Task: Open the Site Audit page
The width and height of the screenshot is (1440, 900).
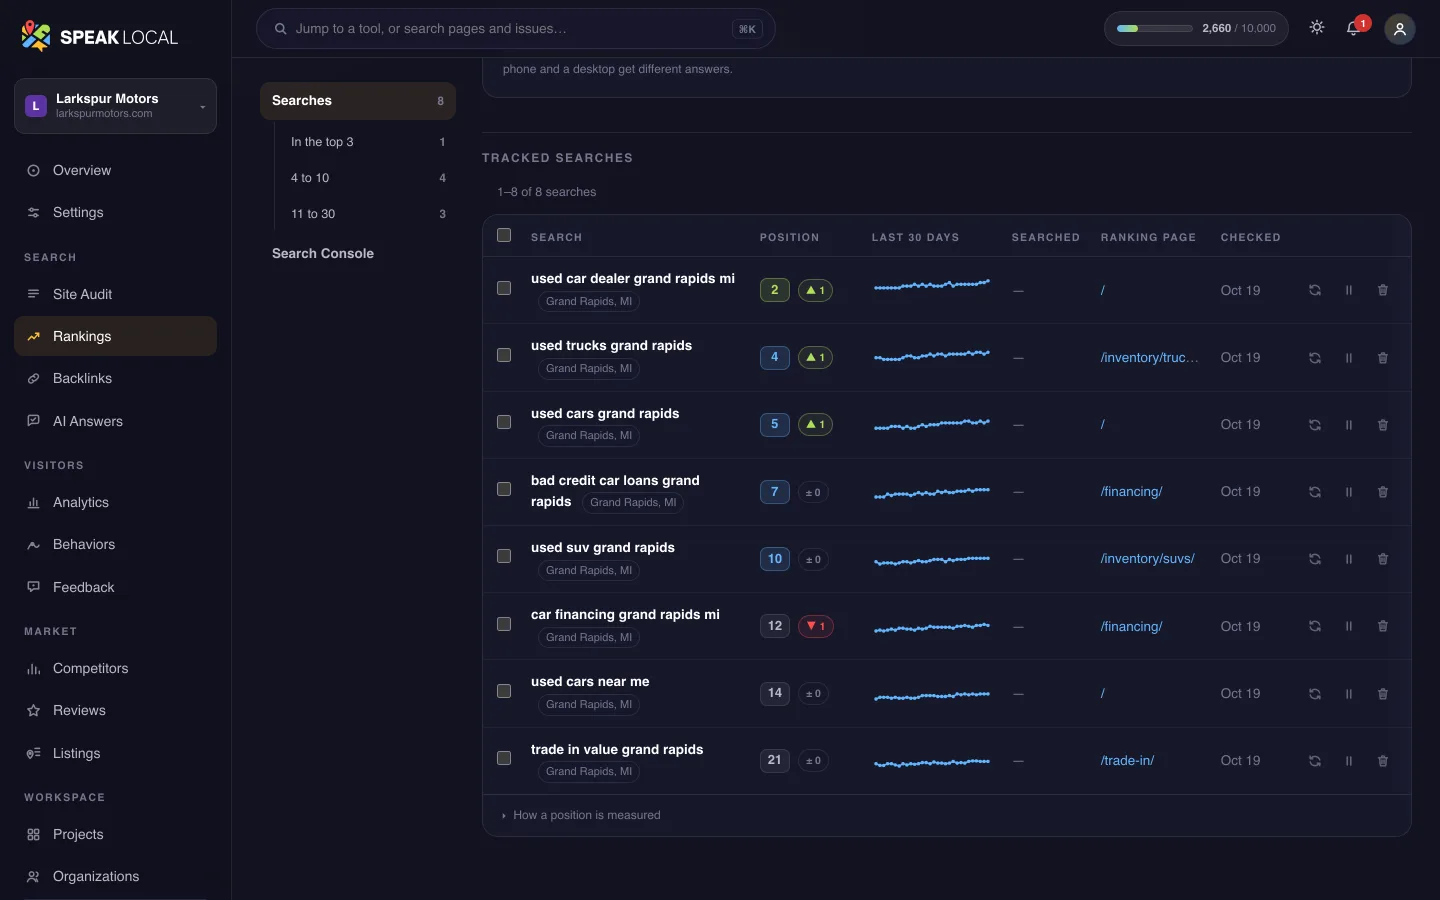Action: pyautogui.click(x=115, y=294)
